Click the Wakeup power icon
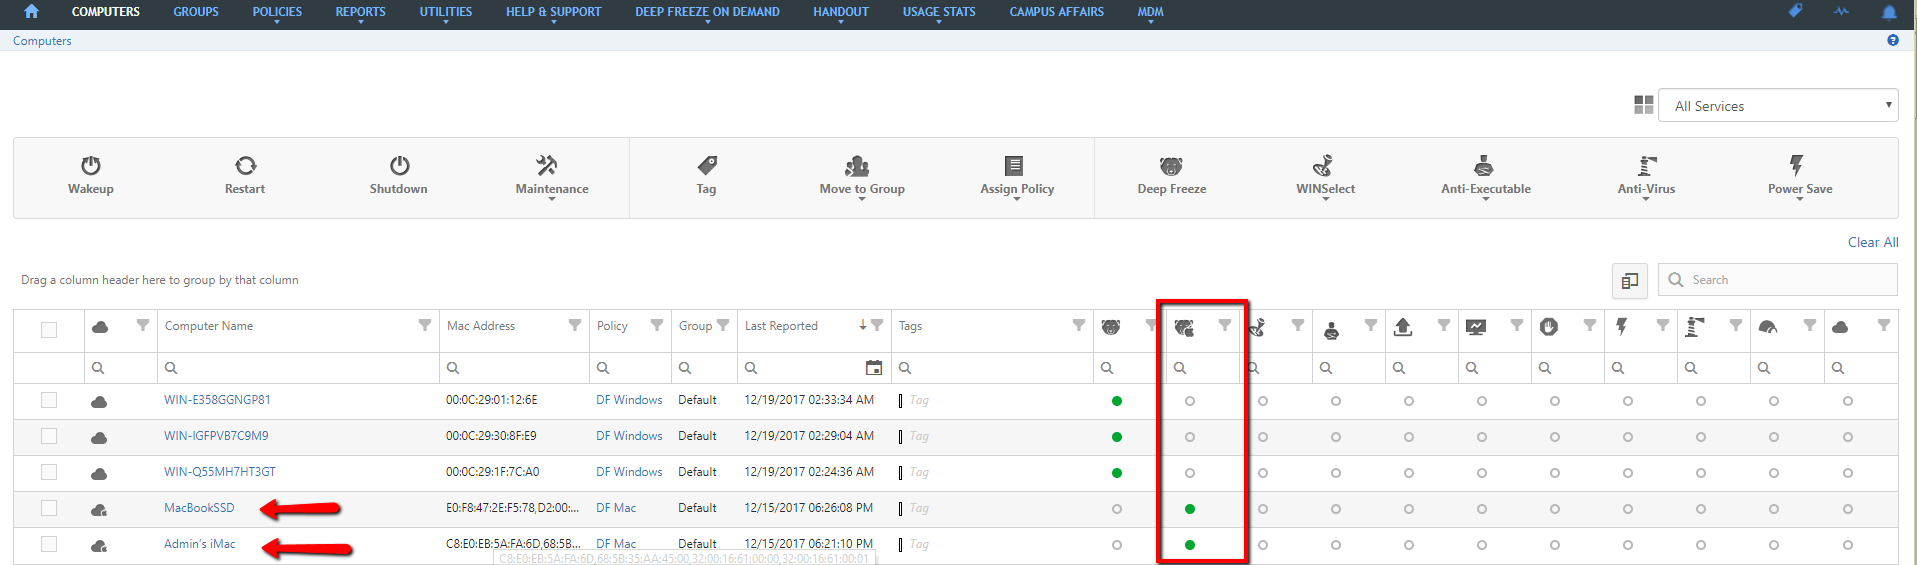 pos(91,165)
